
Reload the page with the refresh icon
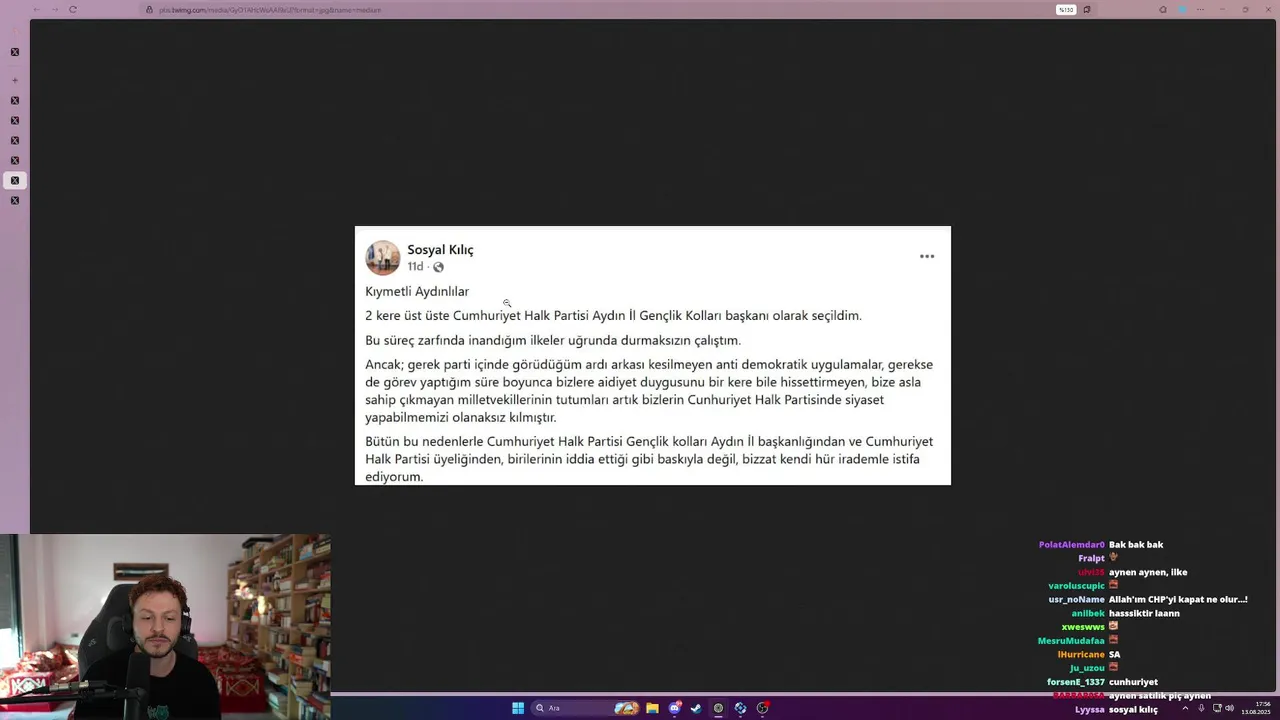73,10
